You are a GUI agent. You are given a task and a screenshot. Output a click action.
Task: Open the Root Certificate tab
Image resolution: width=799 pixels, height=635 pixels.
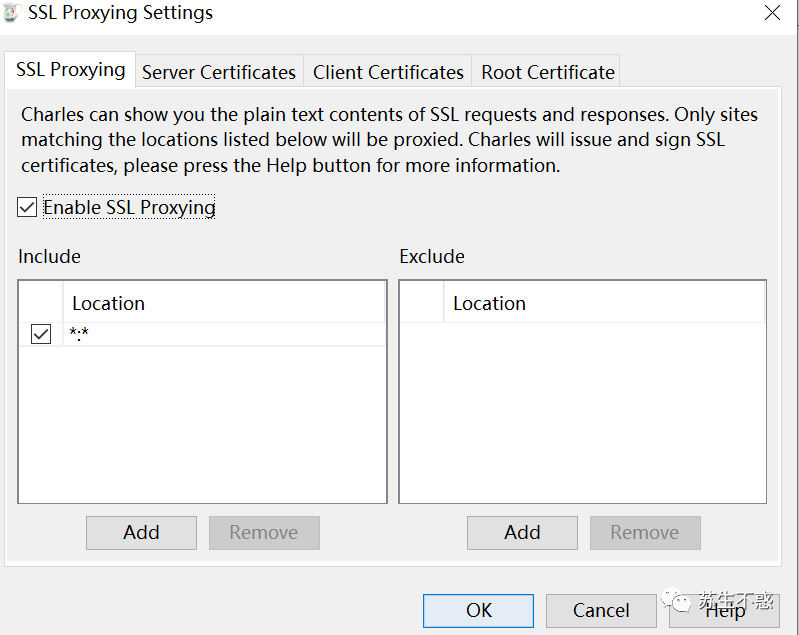[x=547, y=72]
